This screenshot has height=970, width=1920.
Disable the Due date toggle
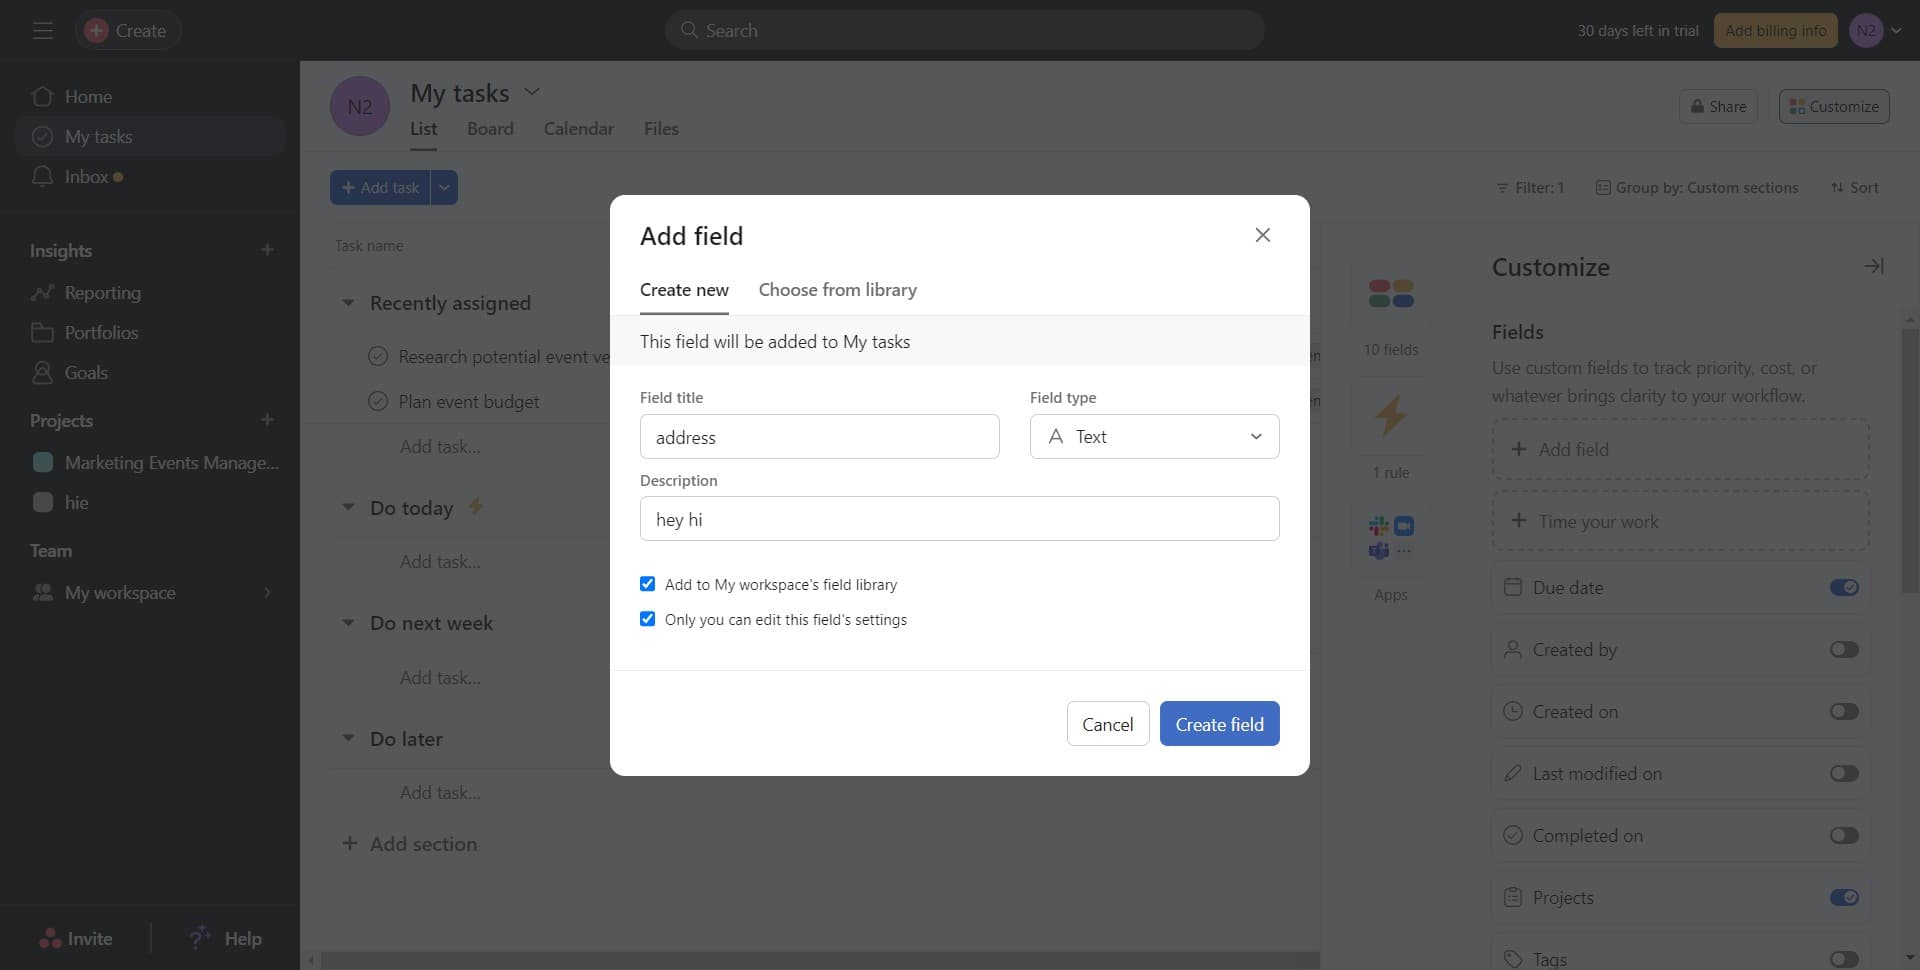click(x=1843, y=587)
